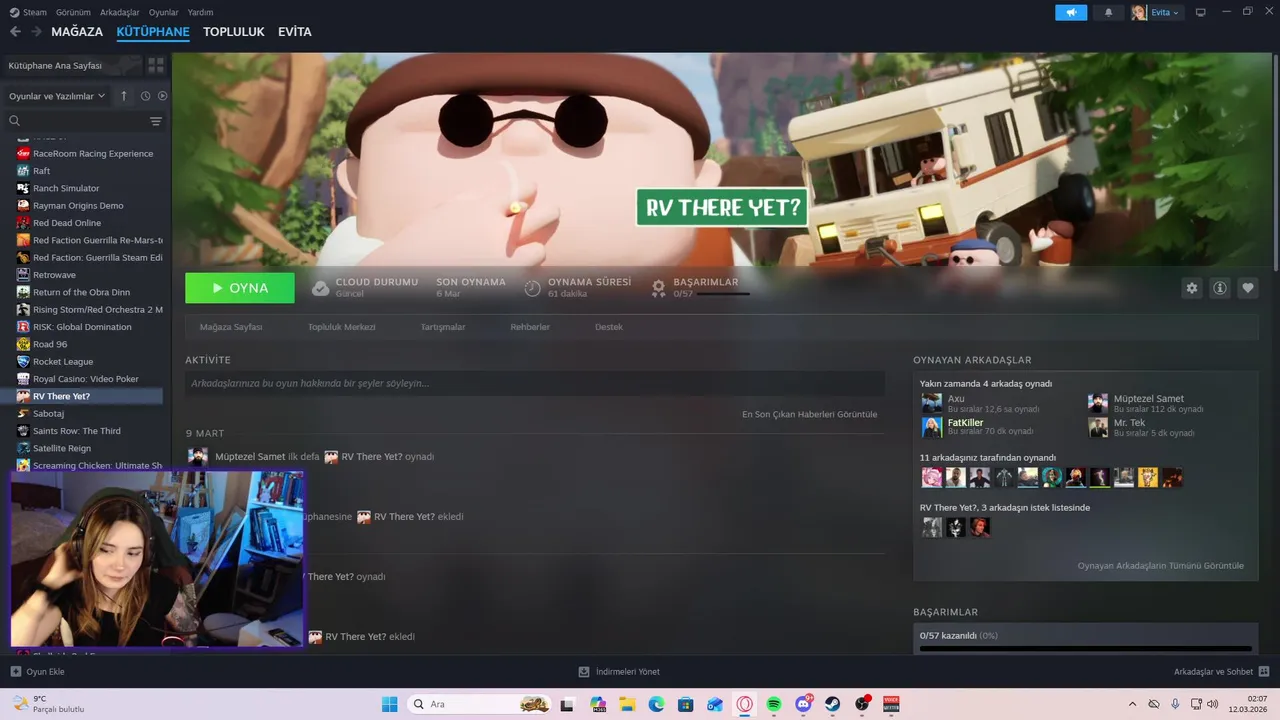The image size is (1280, 720).
Task: Open the announcements megaphone button
Action: pos(1070,12)
